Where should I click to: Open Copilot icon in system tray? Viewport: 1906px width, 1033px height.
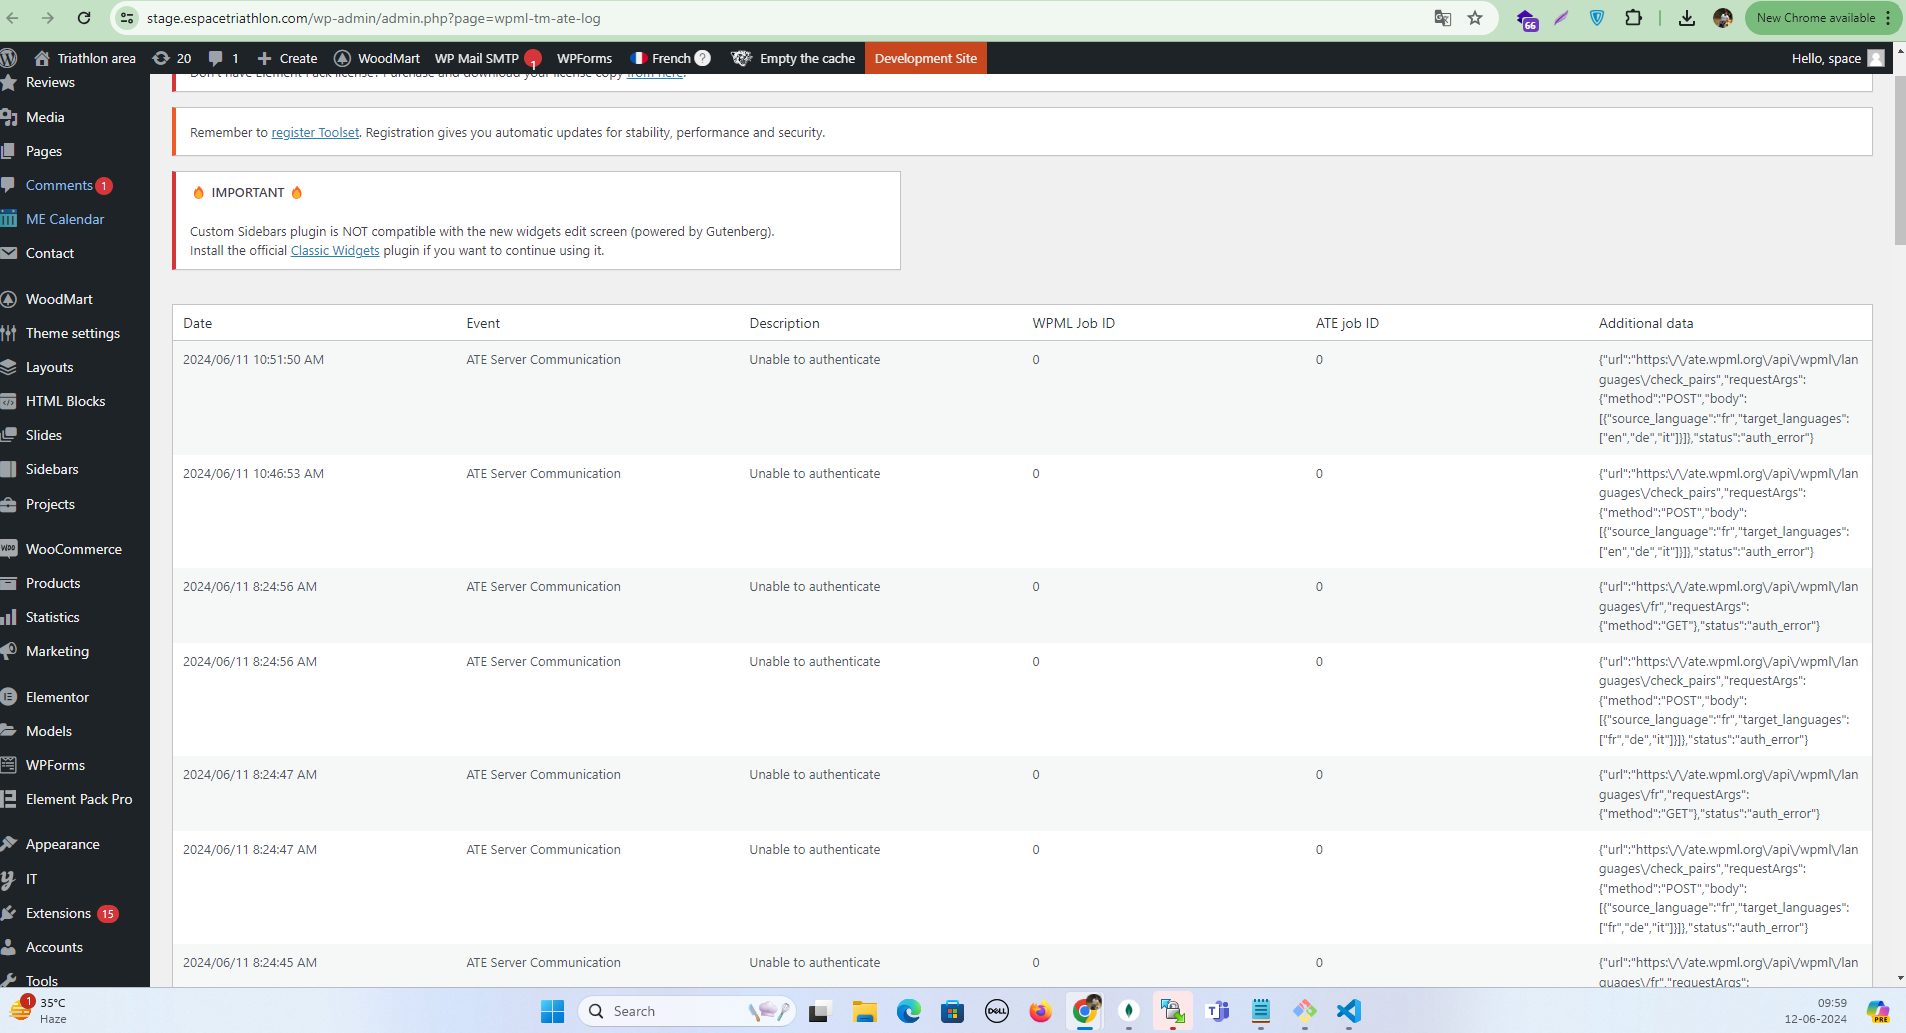[x=1878, y=1011]
